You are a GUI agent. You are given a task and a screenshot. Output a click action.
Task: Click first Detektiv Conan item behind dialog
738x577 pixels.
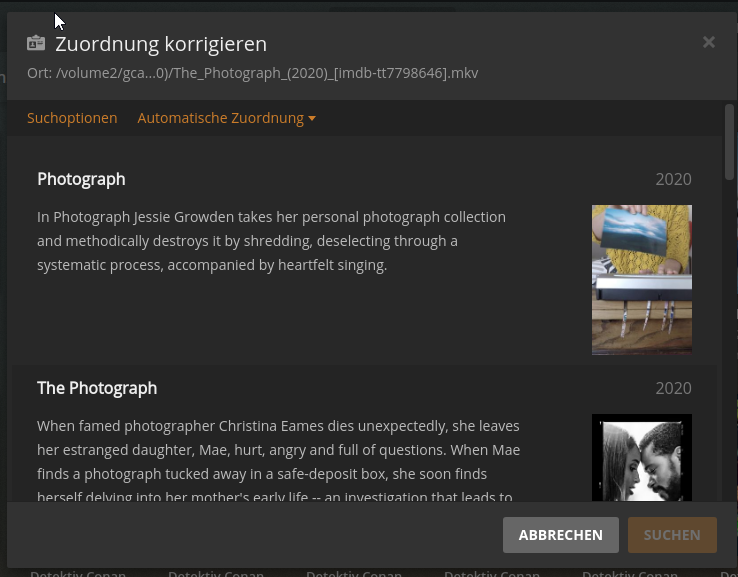[78, 573]
